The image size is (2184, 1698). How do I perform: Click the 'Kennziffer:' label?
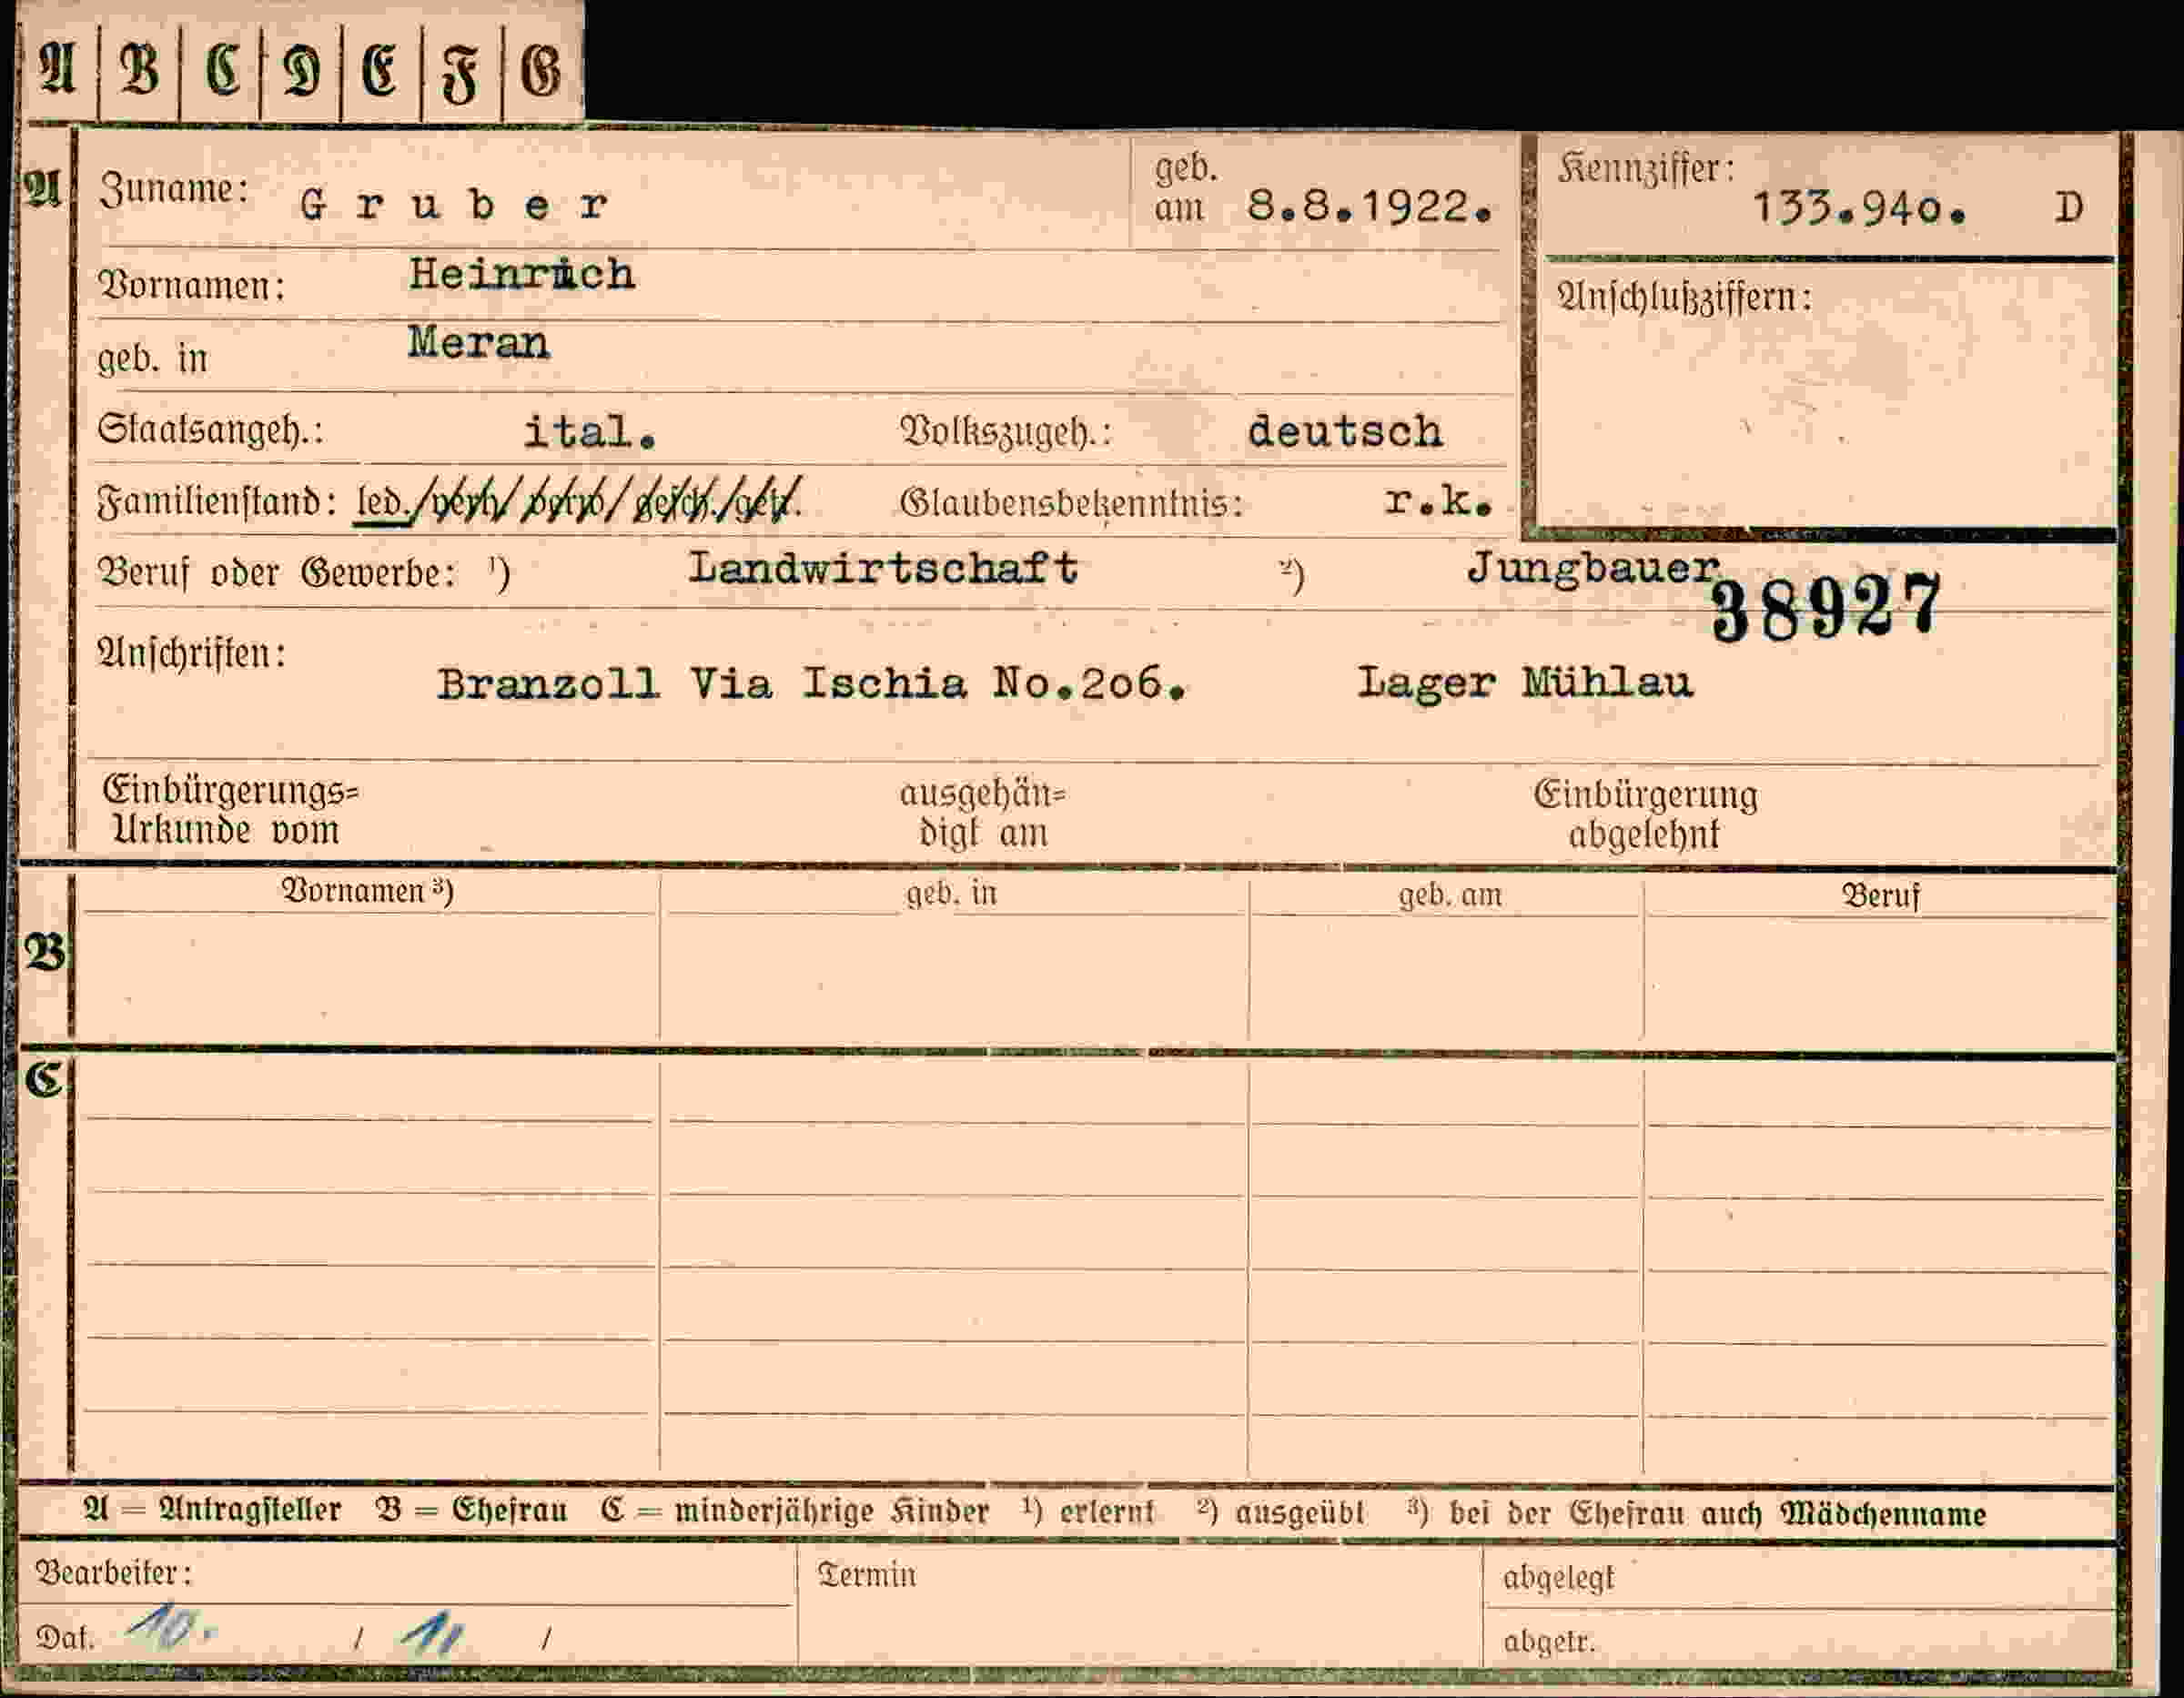click(1645, 169)
